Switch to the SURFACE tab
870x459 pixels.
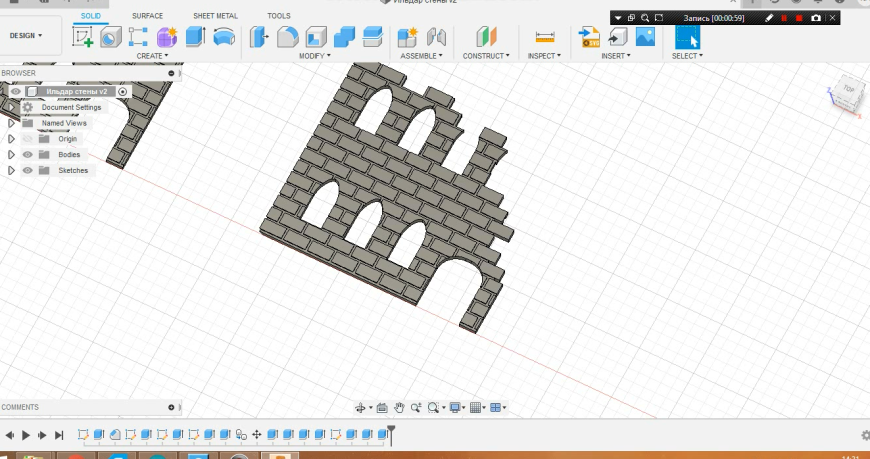147,16
